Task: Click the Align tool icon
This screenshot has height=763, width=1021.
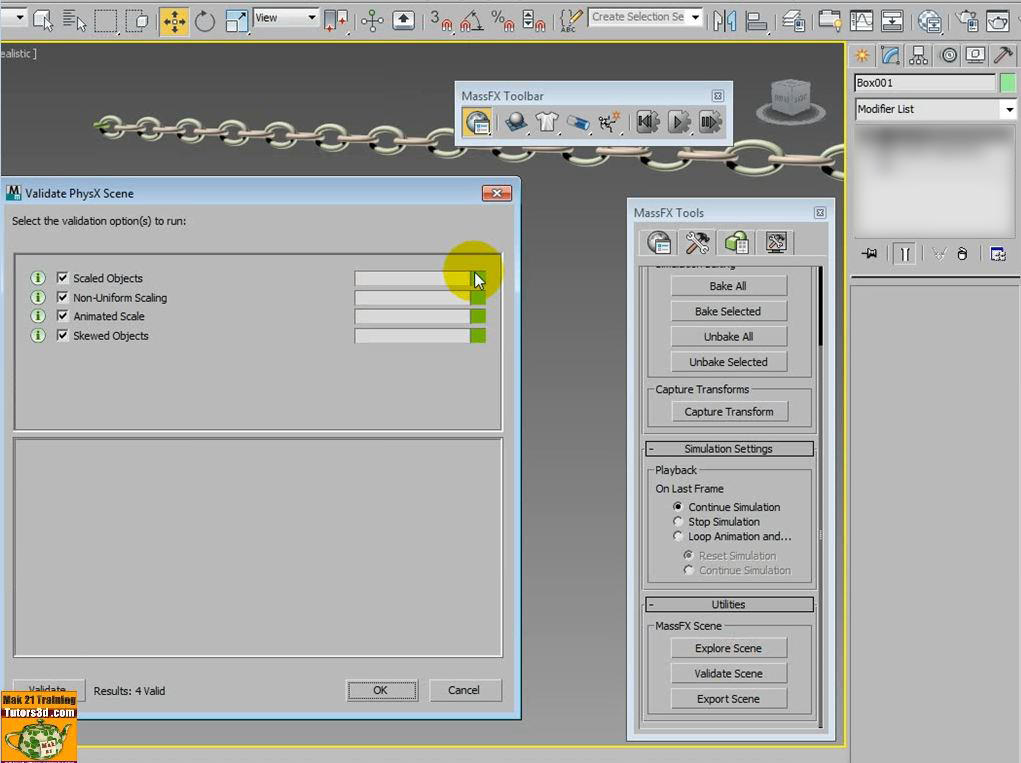Action: 755,20
